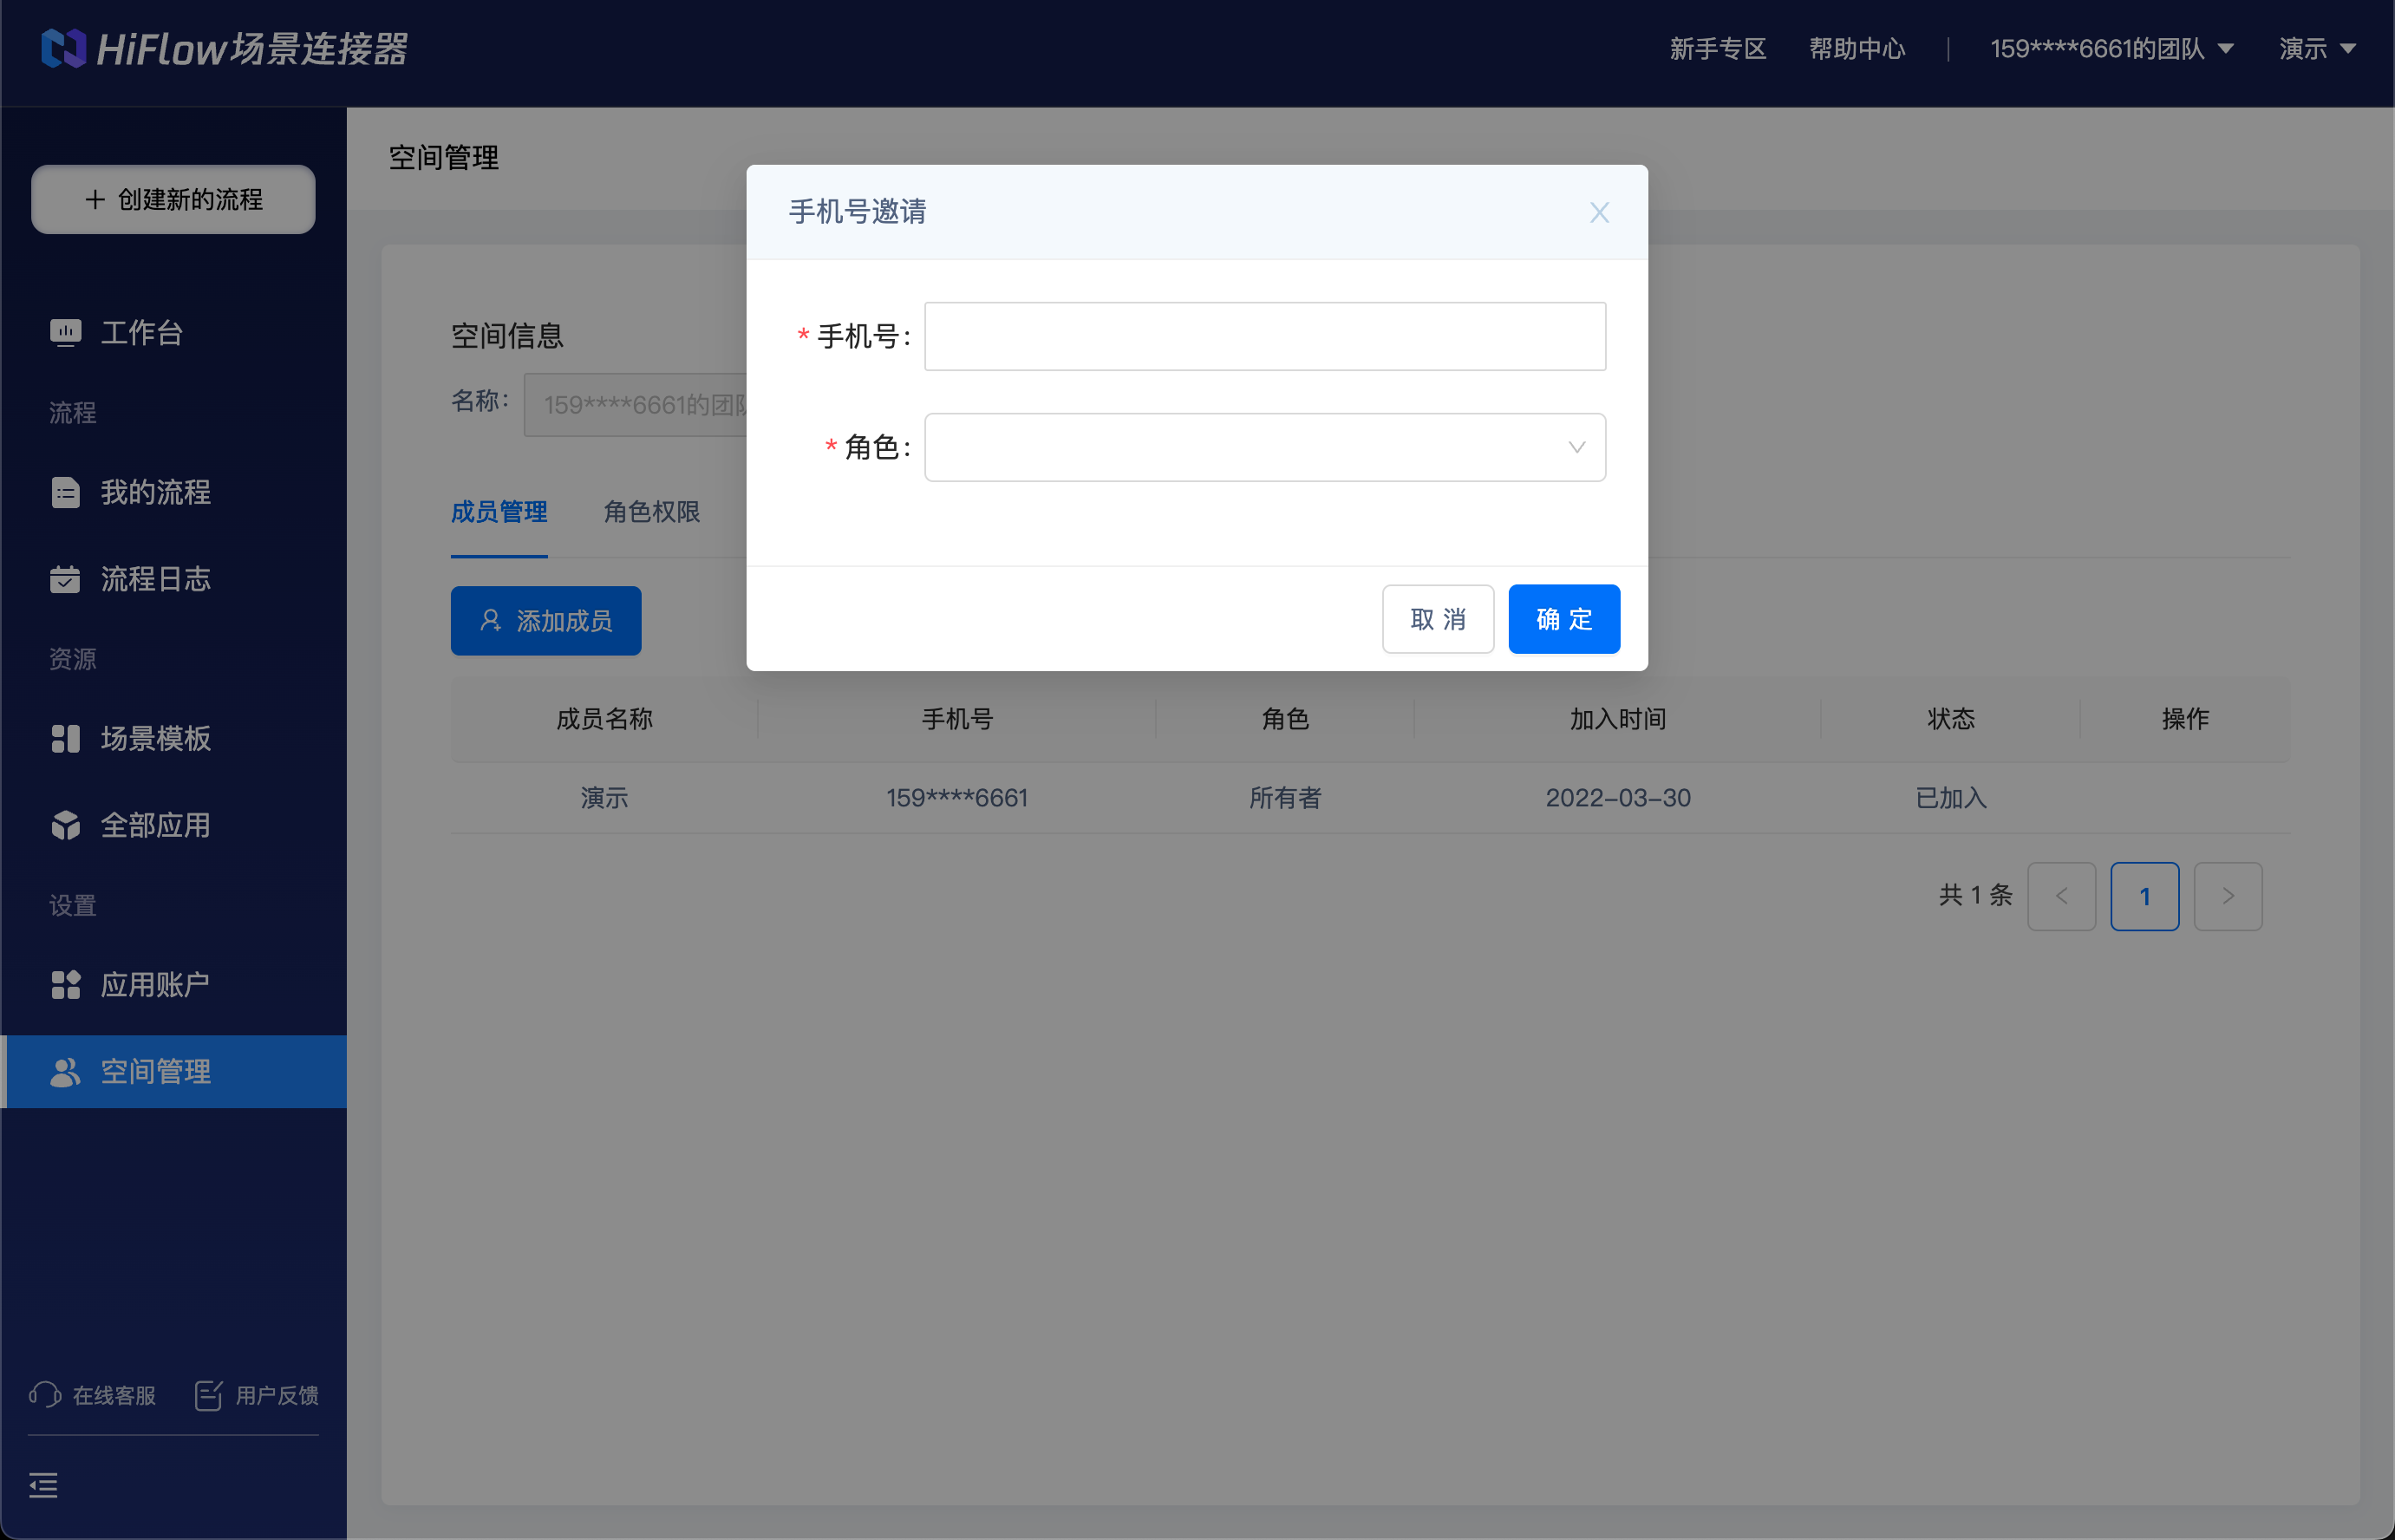Open 全部应用 cube icon

click(x=65, y=825)
